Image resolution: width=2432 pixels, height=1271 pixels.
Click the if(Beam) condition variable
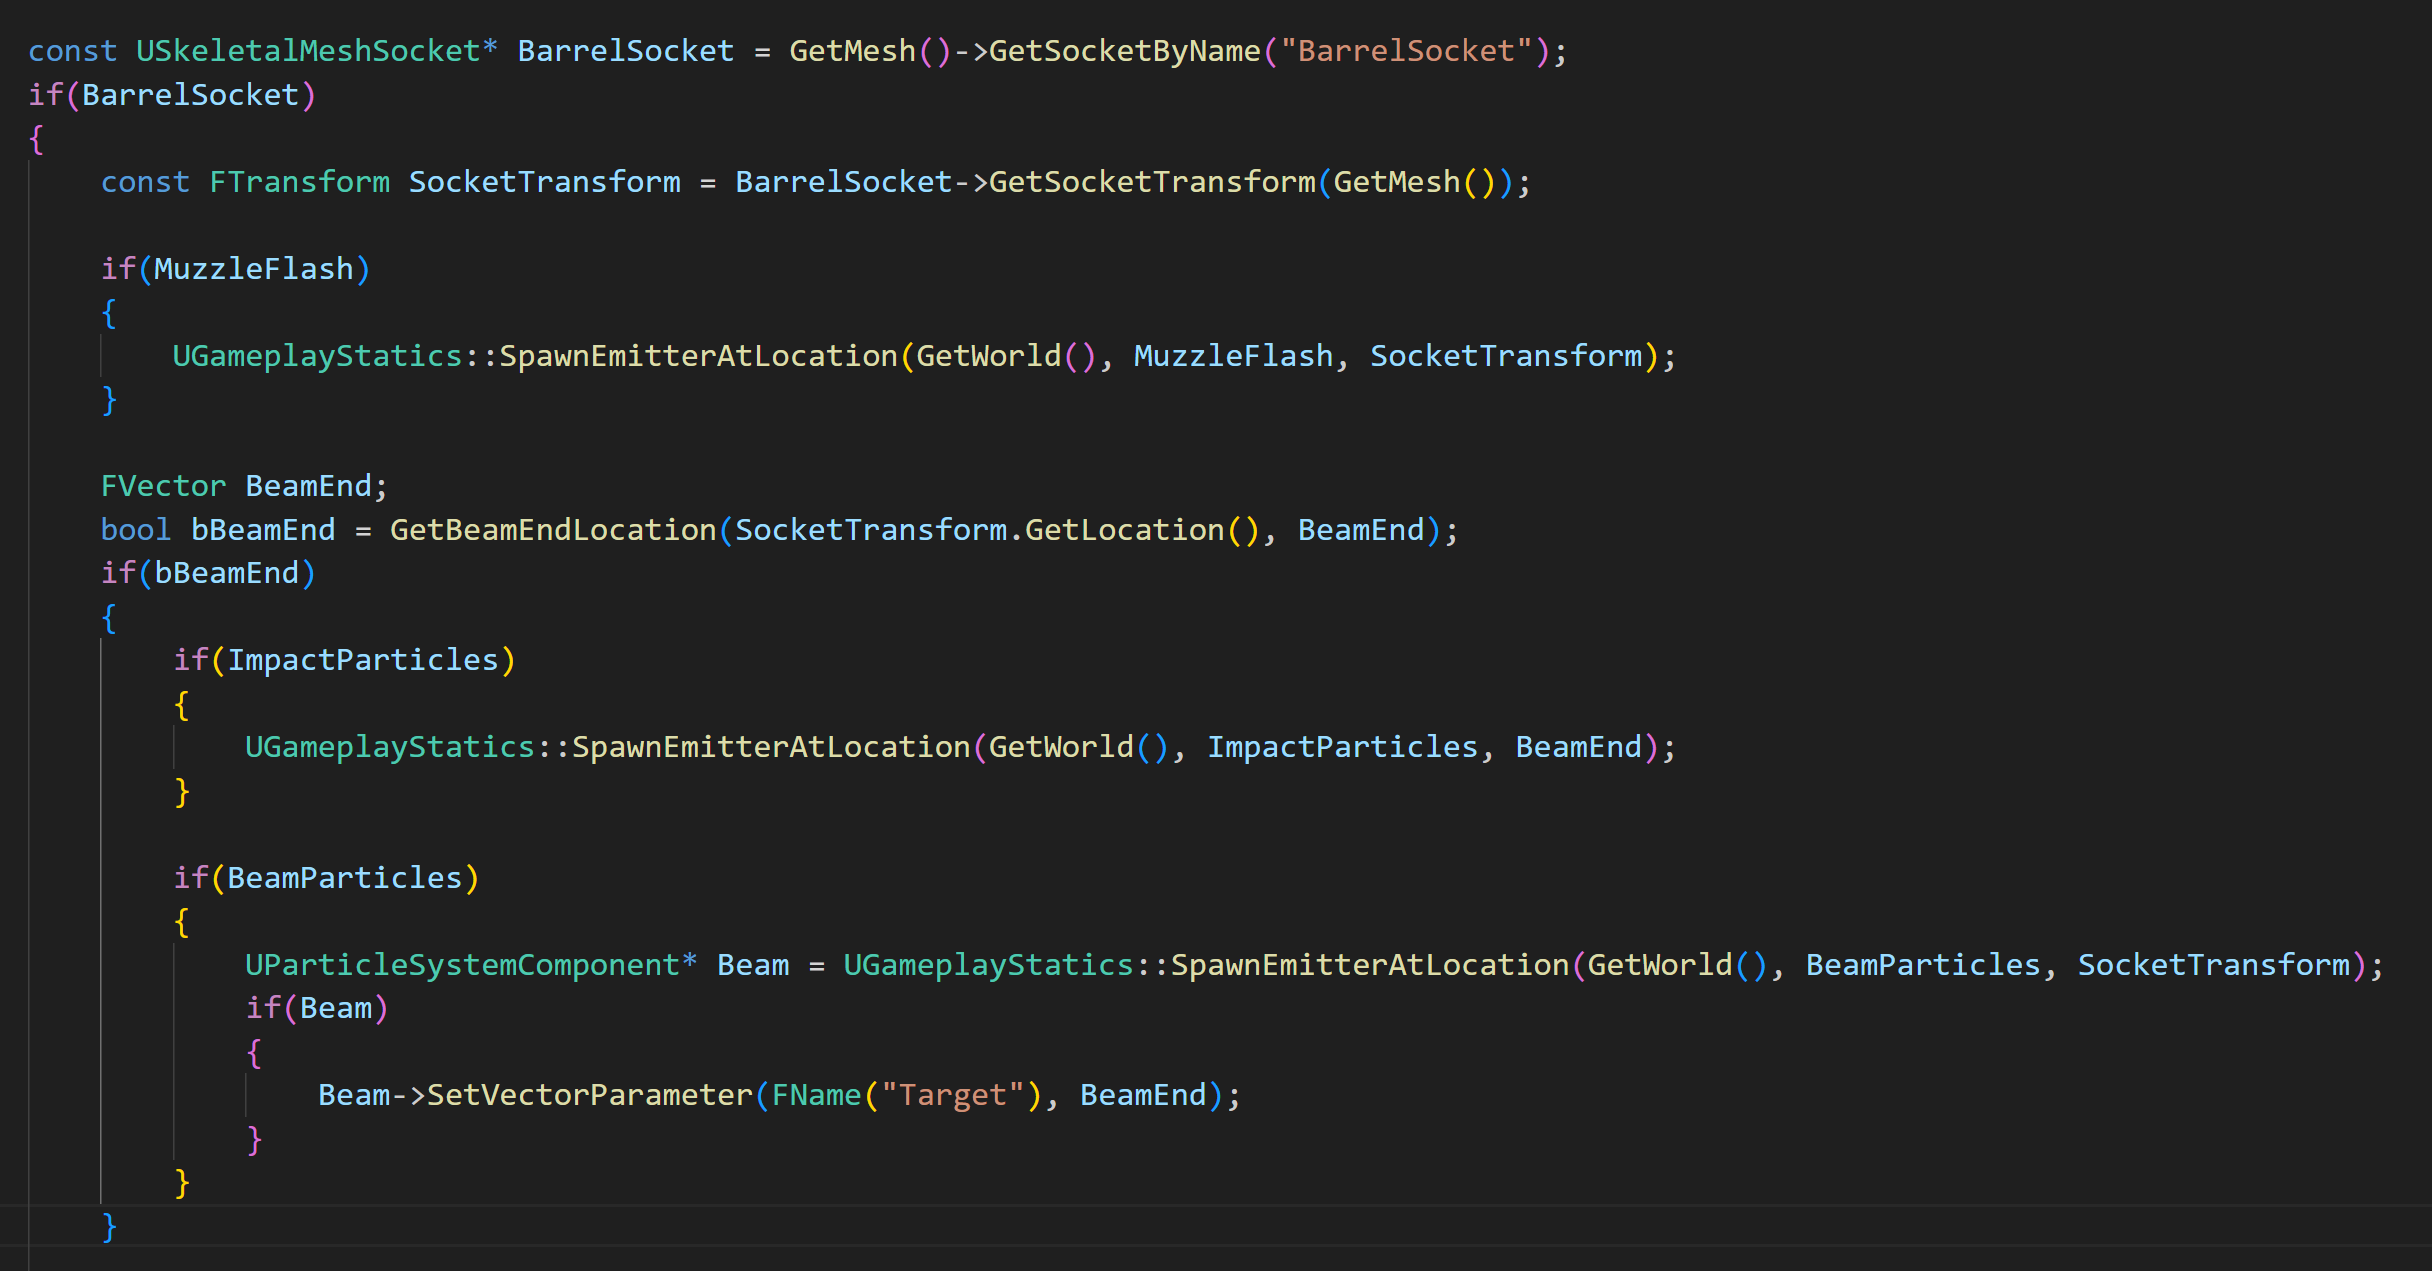pyautogui.click(x=335, y=1008)
